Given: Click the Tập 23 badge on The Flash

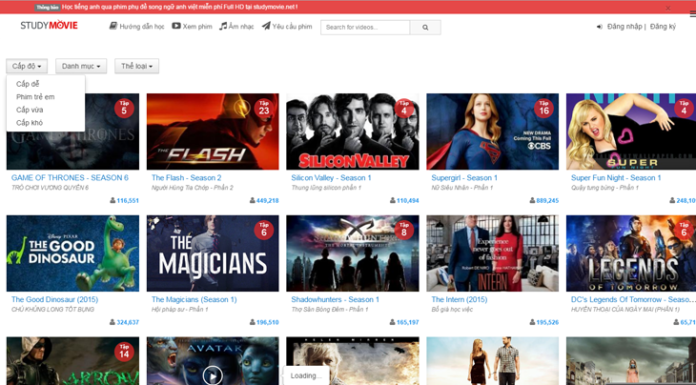Looking at the screenshot, I should pyautogui.click(x=264, y=108).
